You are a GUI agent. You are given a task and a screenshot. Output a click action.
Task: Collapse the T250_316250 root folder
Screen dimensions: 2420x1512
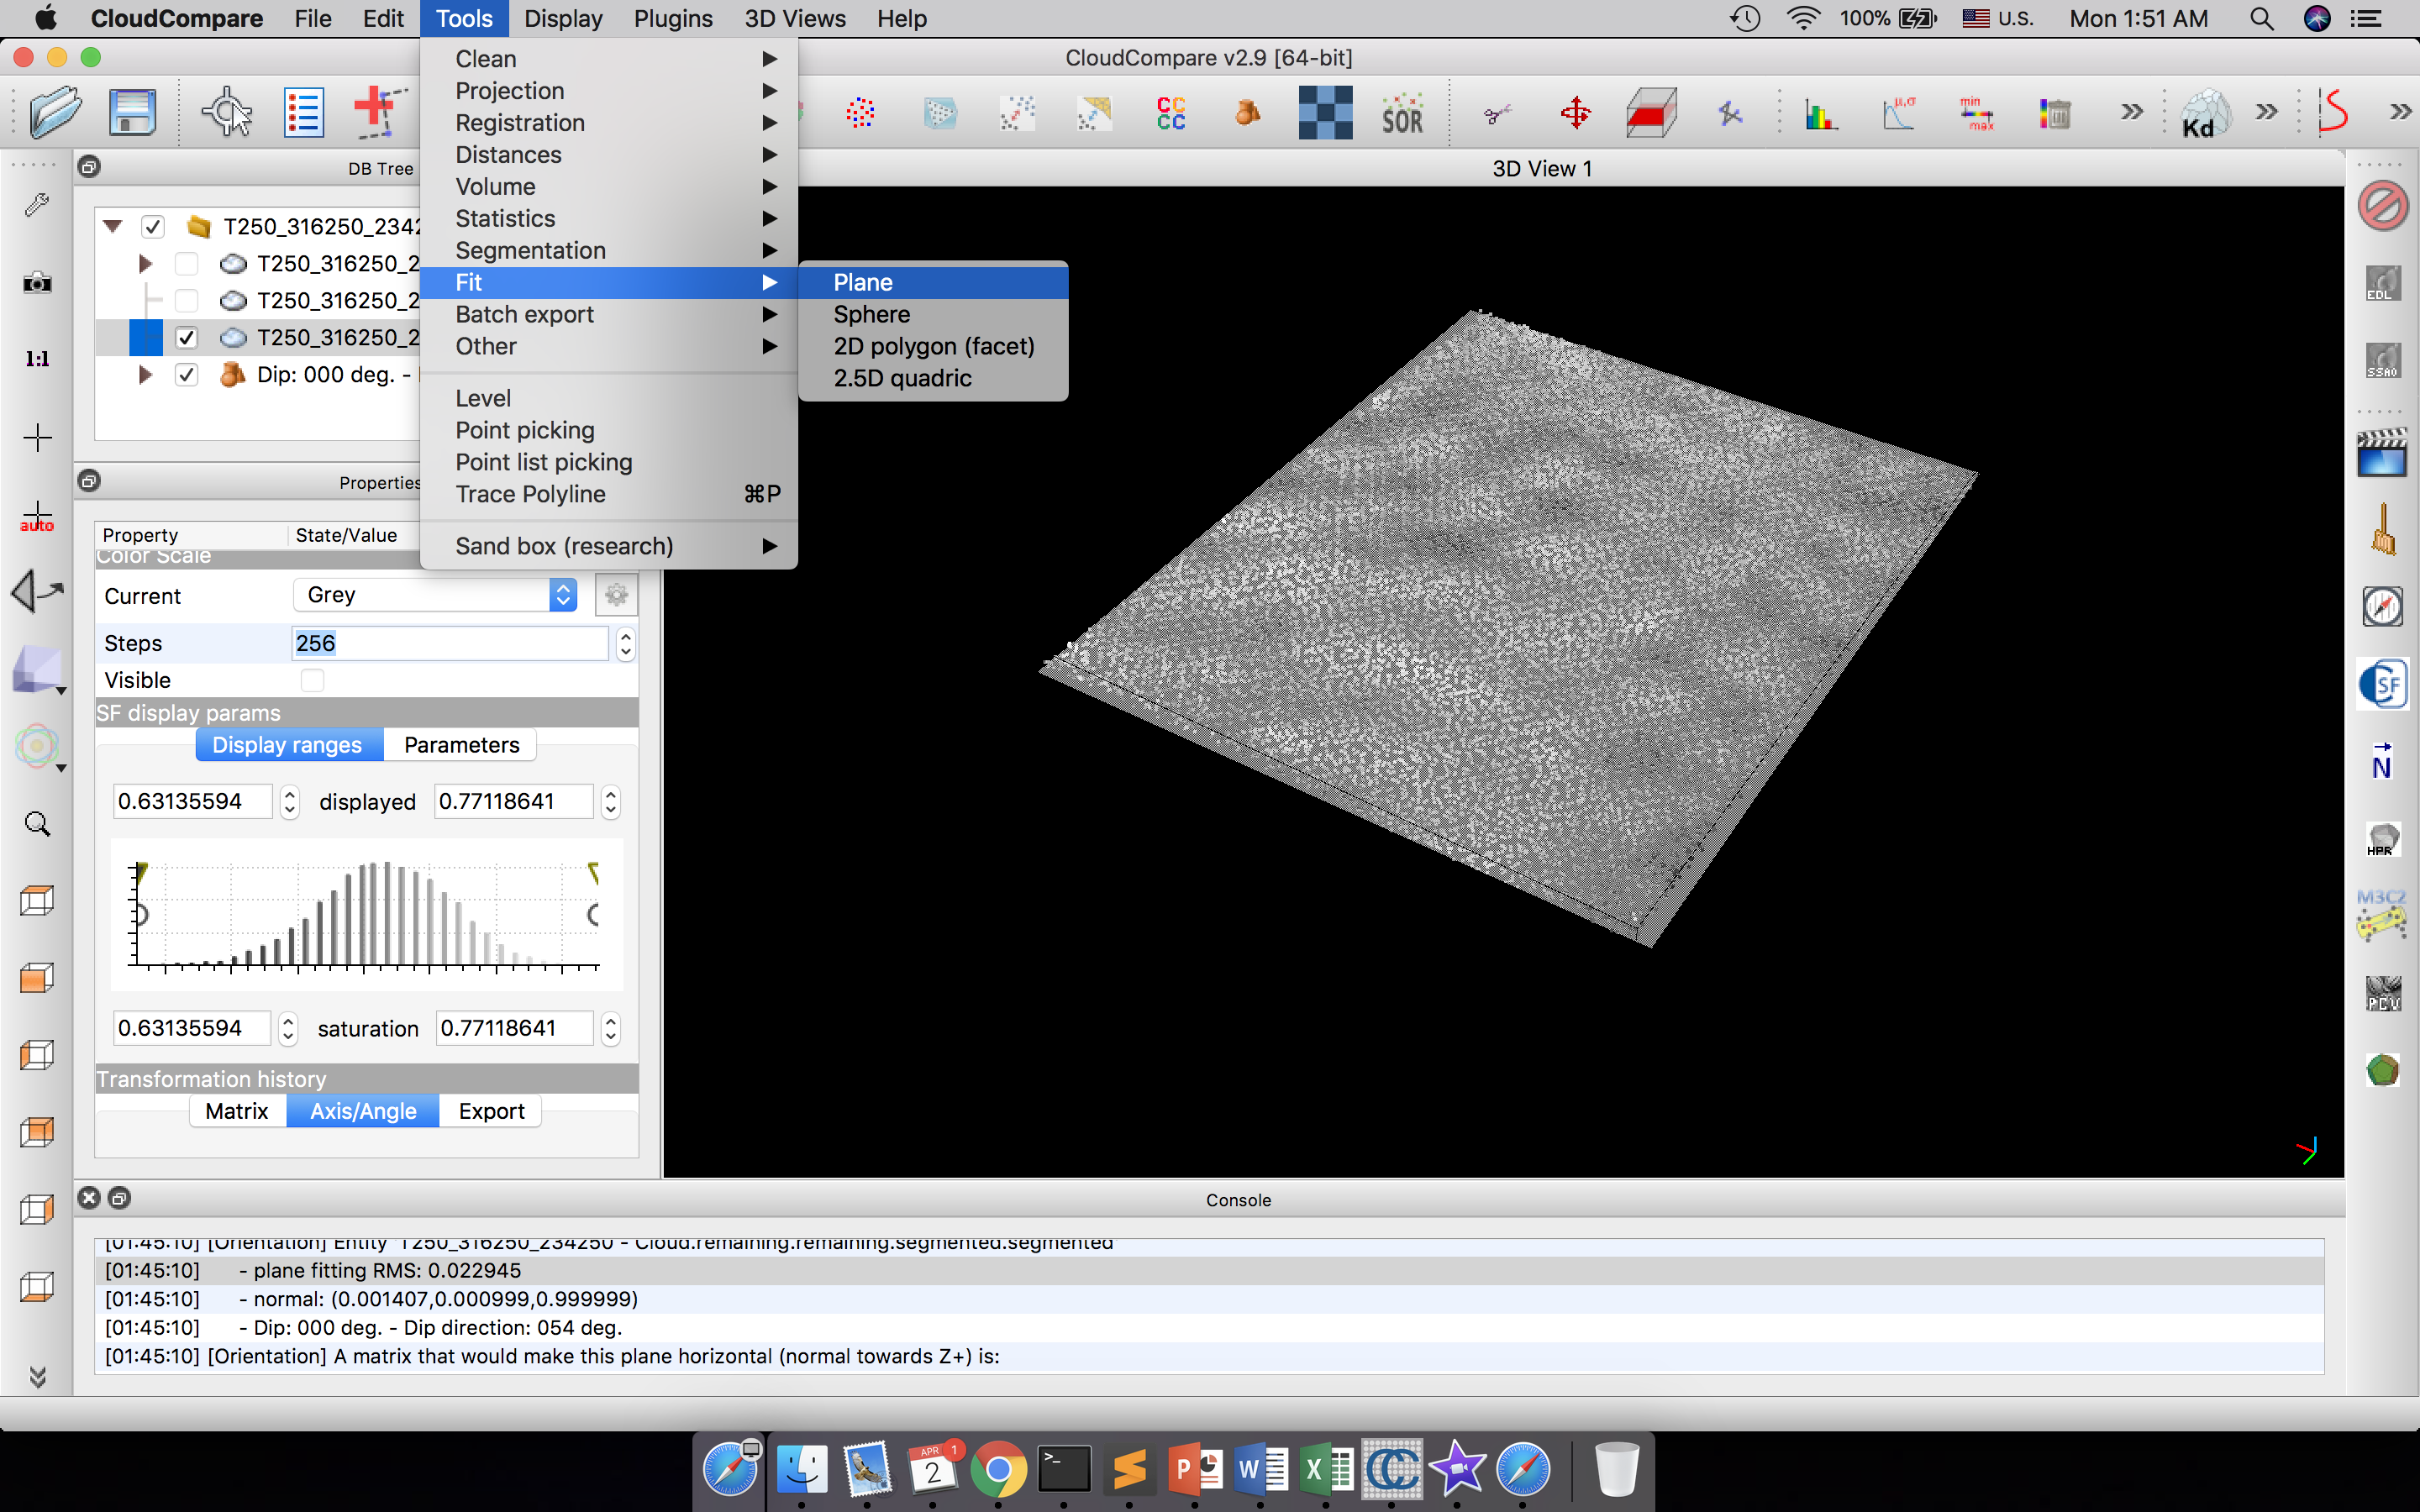(113, 227)
